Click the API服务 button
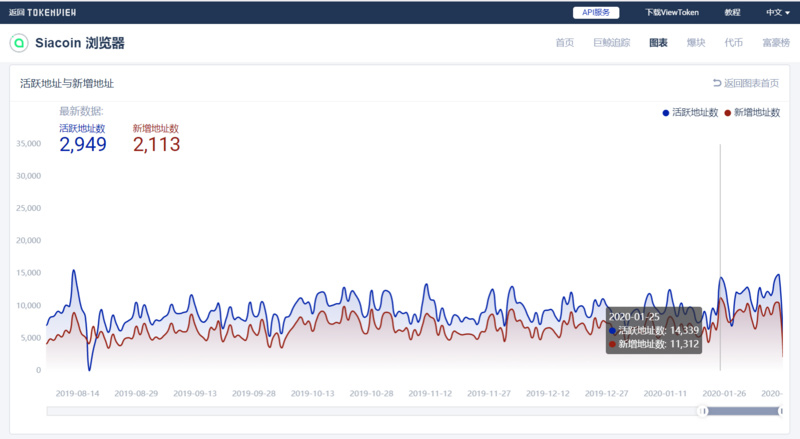Viewport: 800px width, 439px height. [596, 13]
